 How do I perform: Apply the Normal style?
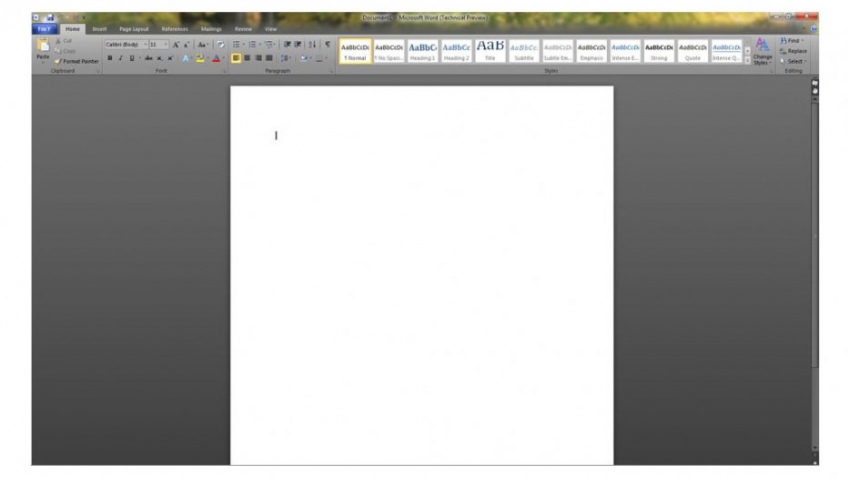point(355,51)
